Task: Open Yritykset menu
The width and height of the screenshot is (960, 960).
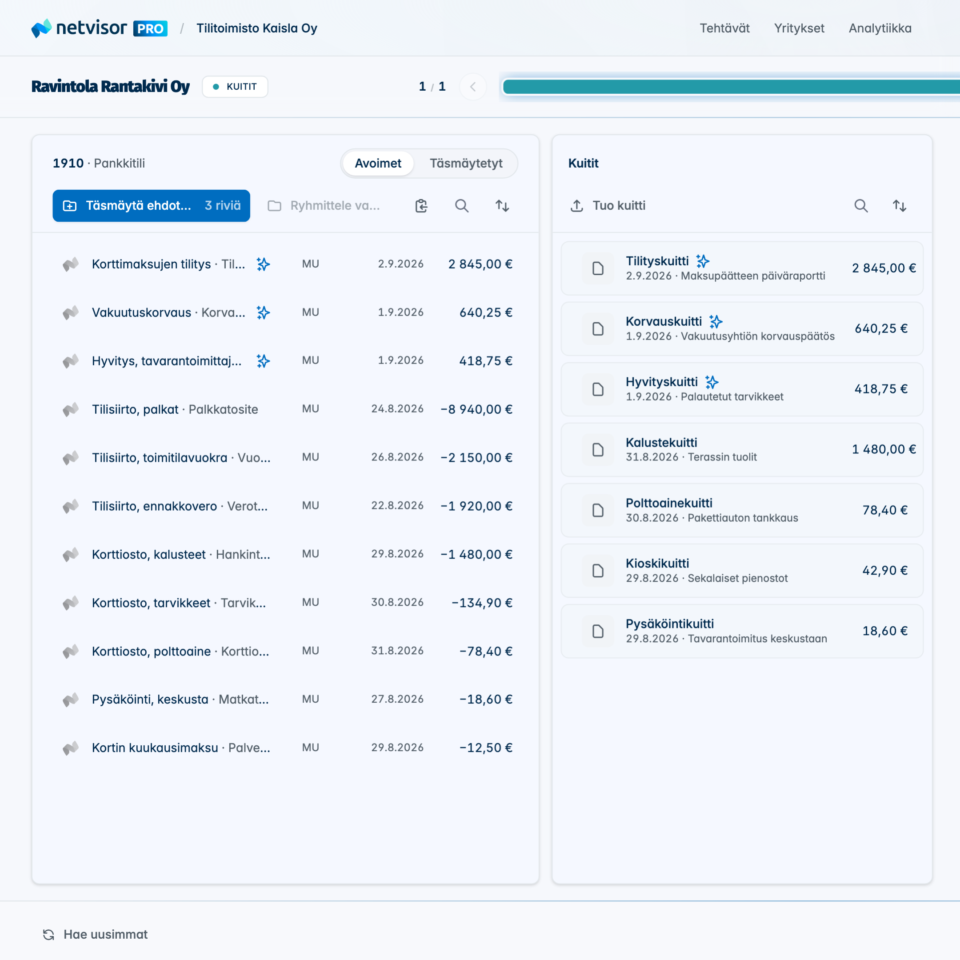Action: (x=799, y=28)
